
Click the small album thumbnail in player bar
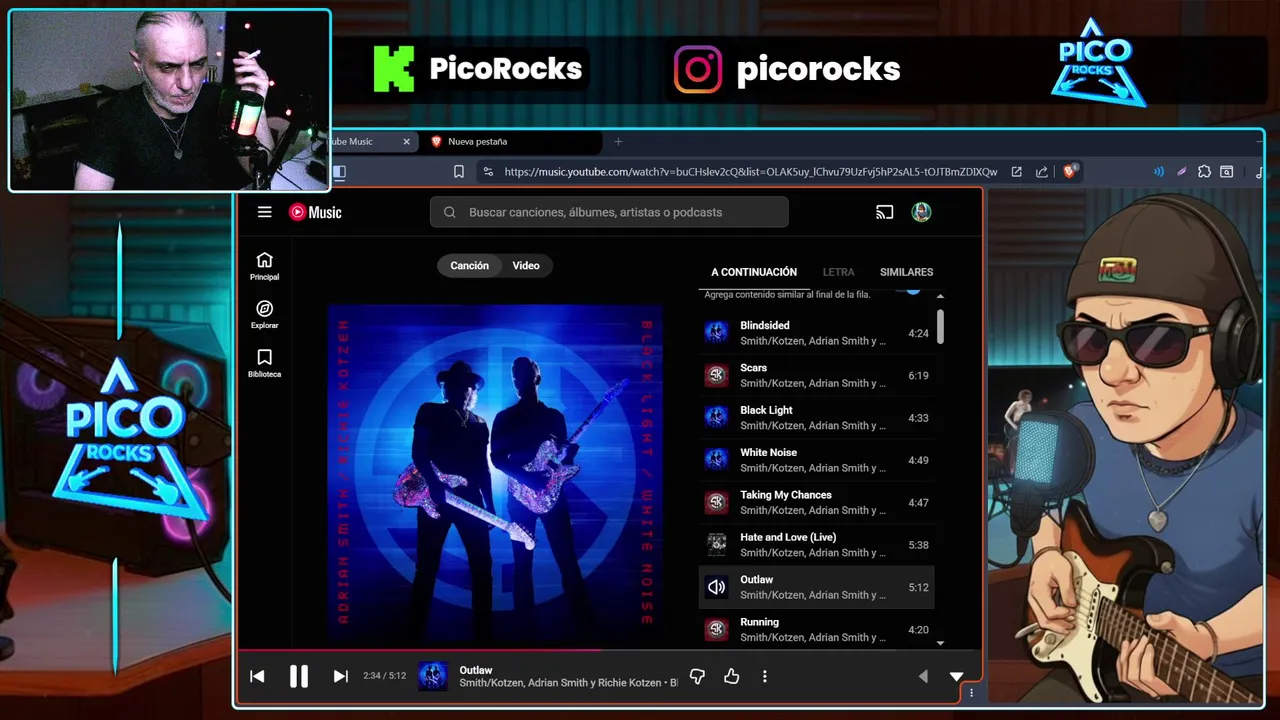[433, 676]
